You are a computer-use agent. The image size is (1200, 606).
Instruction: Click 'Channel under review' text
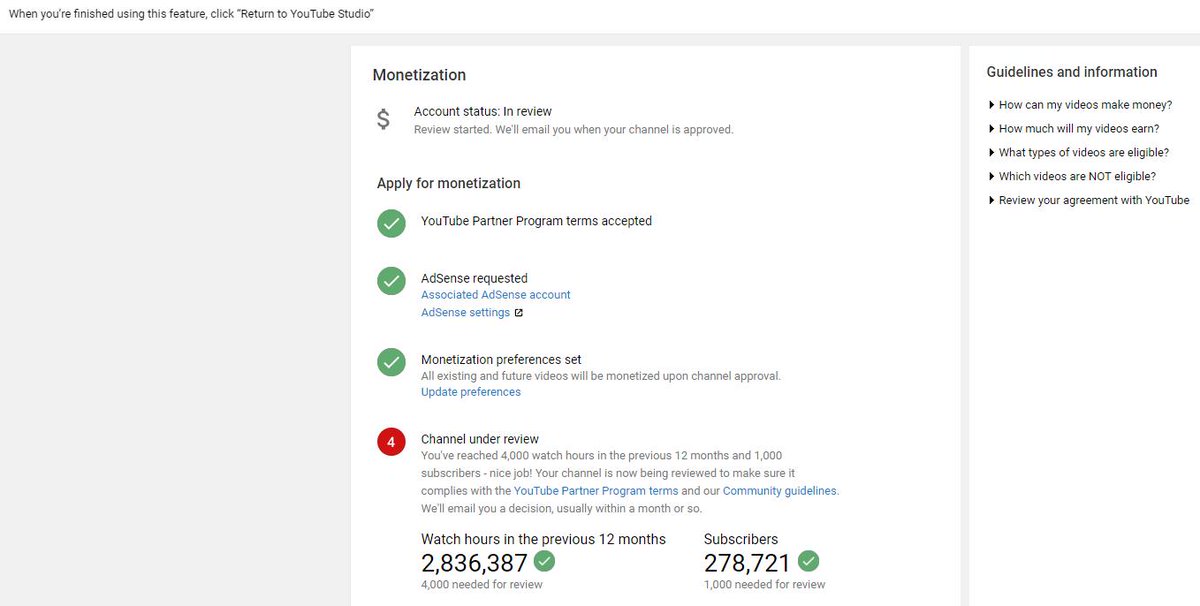click(480, 439)
